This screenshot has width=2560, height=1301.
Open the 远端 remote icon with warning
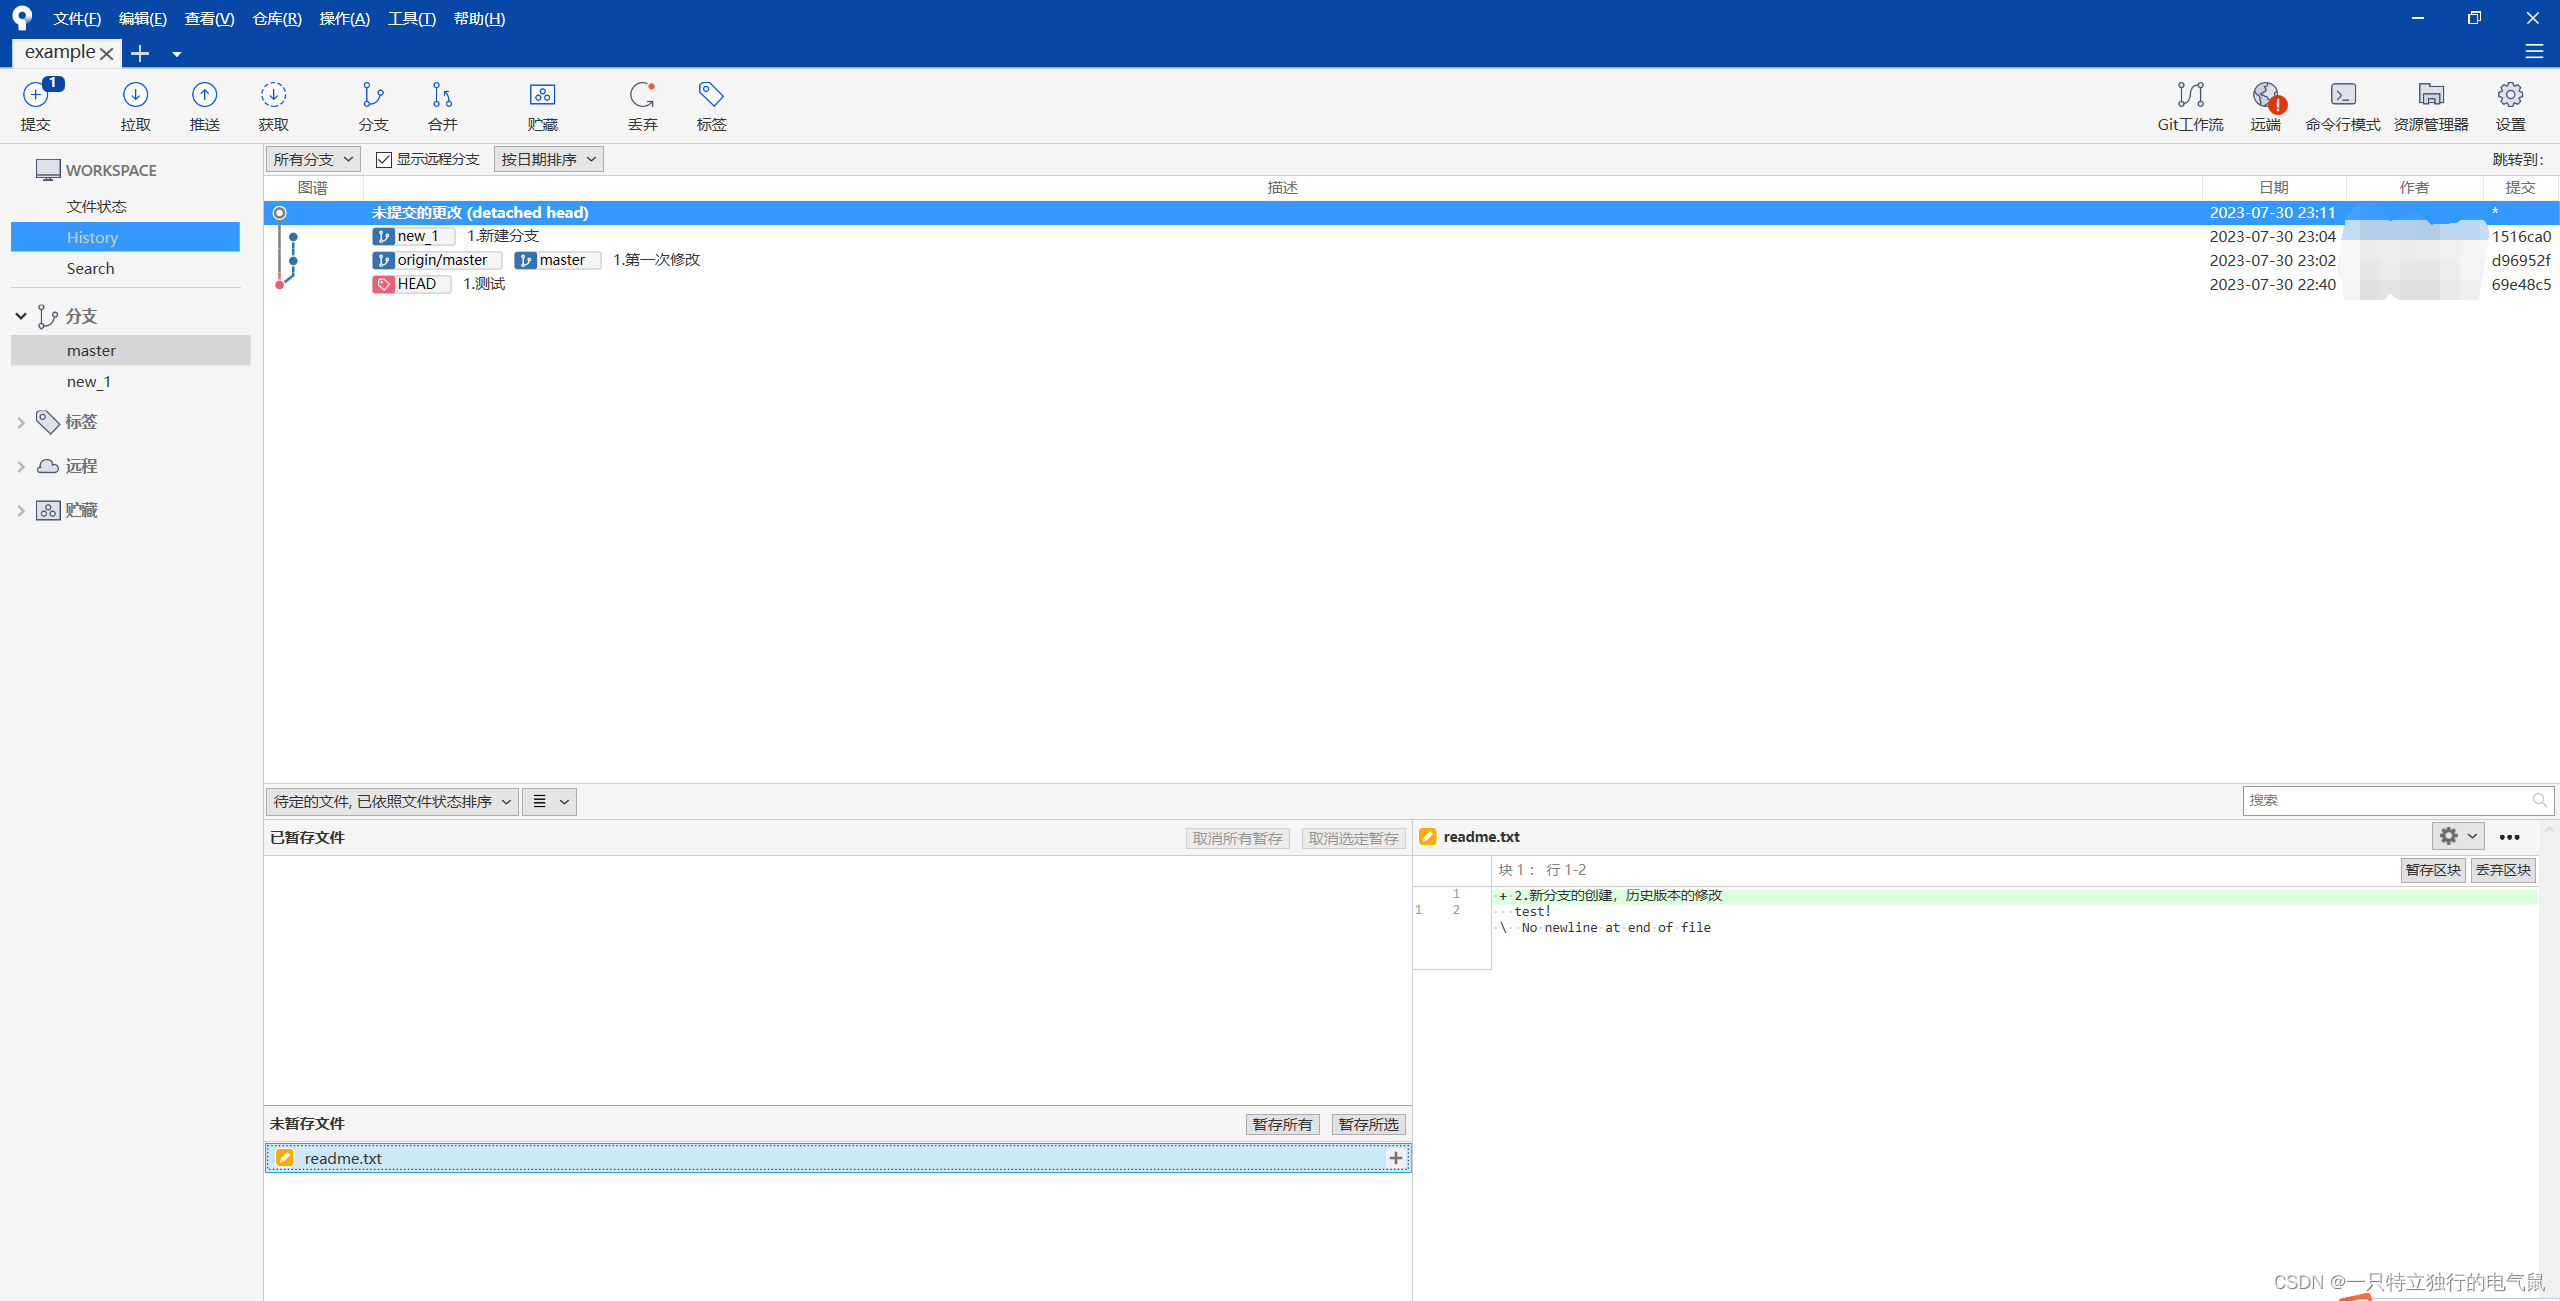tap(2266, 105)
